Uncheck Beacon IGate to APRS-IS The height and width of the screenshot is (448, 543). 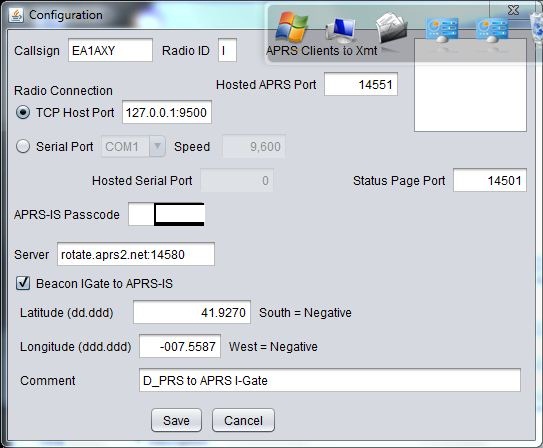tap(23, 283)
